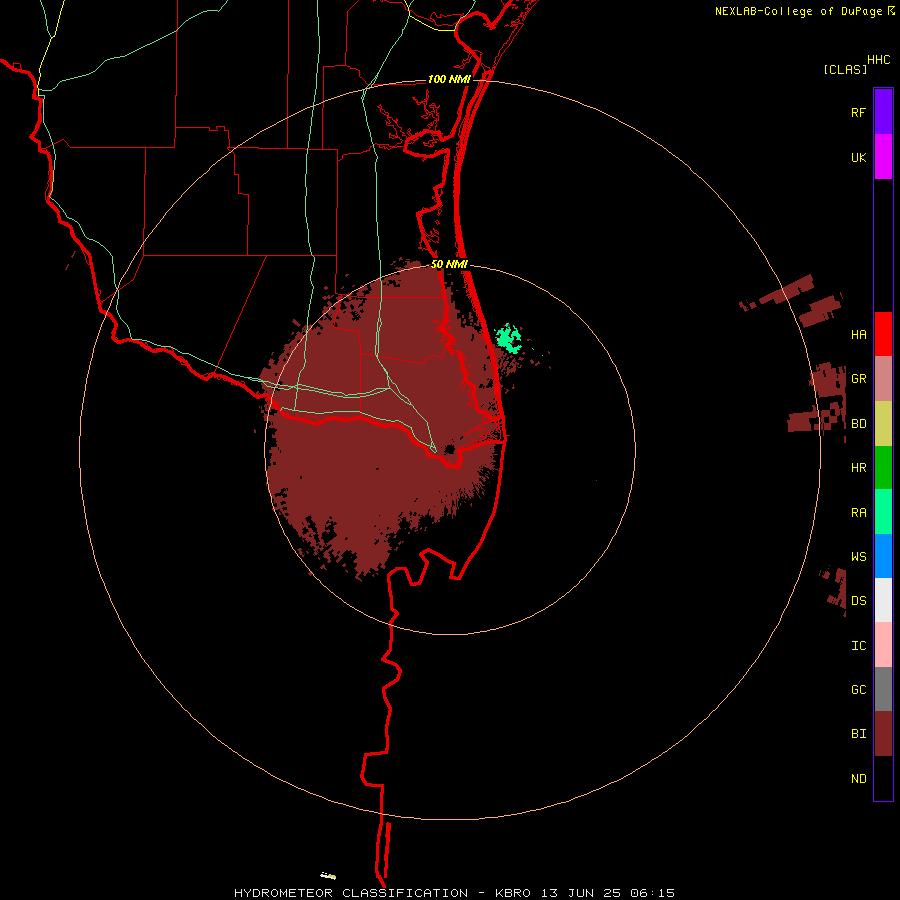The width and height of the screenshot is (900, 900).
Task: Click the UK legend label
Action: pos(858,157)
